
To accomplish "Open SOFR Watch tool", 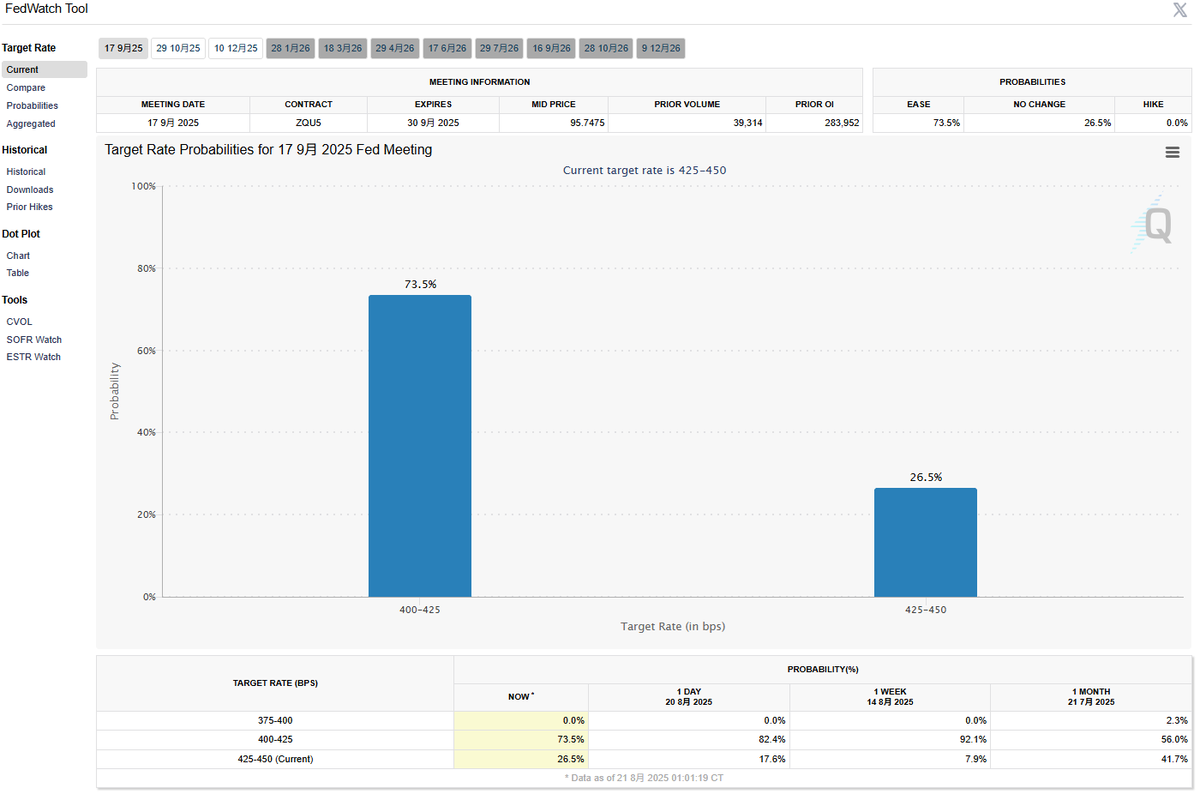I will pos(34,340).
